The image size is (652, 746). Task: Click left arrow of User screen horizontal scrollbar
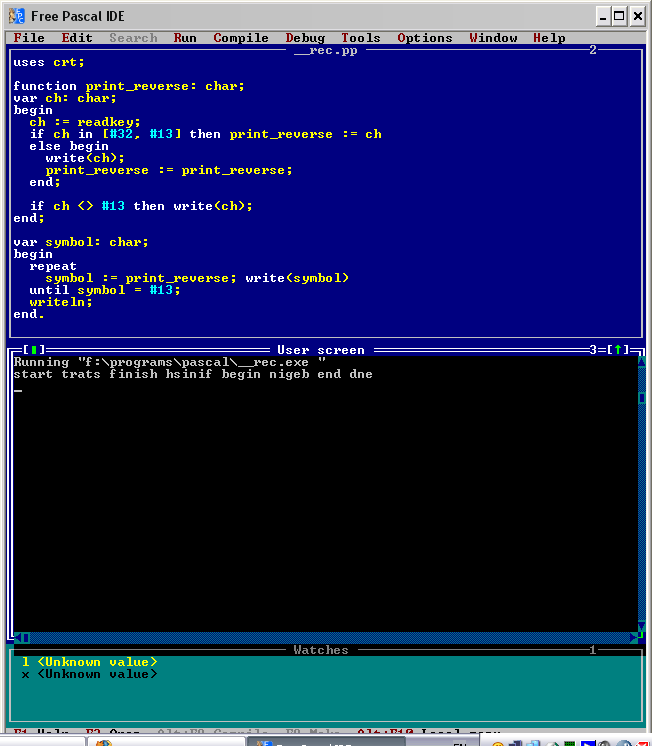[22, 637]
